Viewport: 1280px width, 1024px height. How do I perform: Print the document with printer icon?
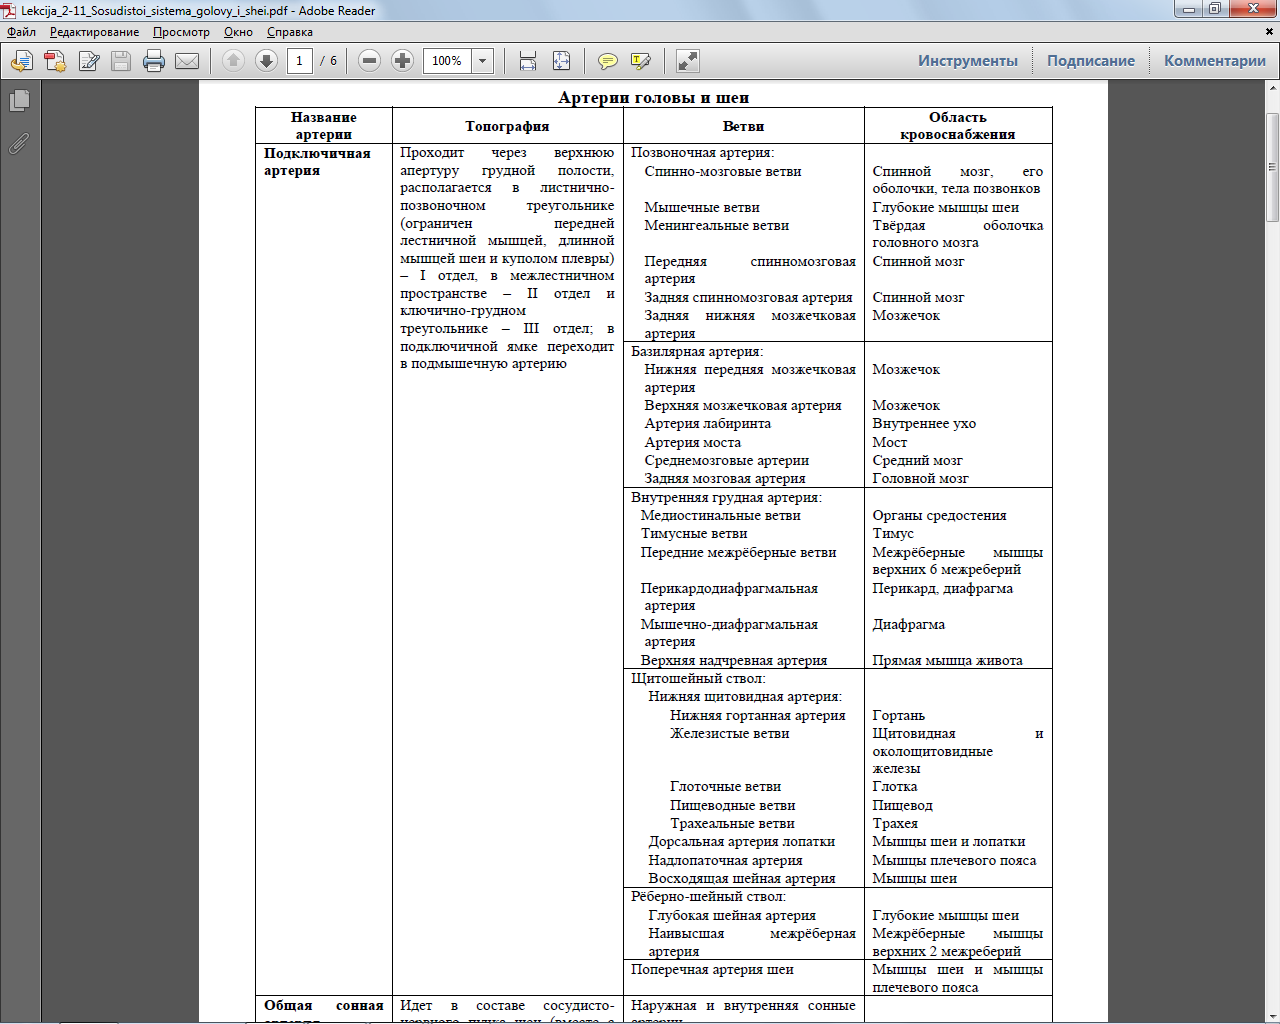click(x=154, y=61)
